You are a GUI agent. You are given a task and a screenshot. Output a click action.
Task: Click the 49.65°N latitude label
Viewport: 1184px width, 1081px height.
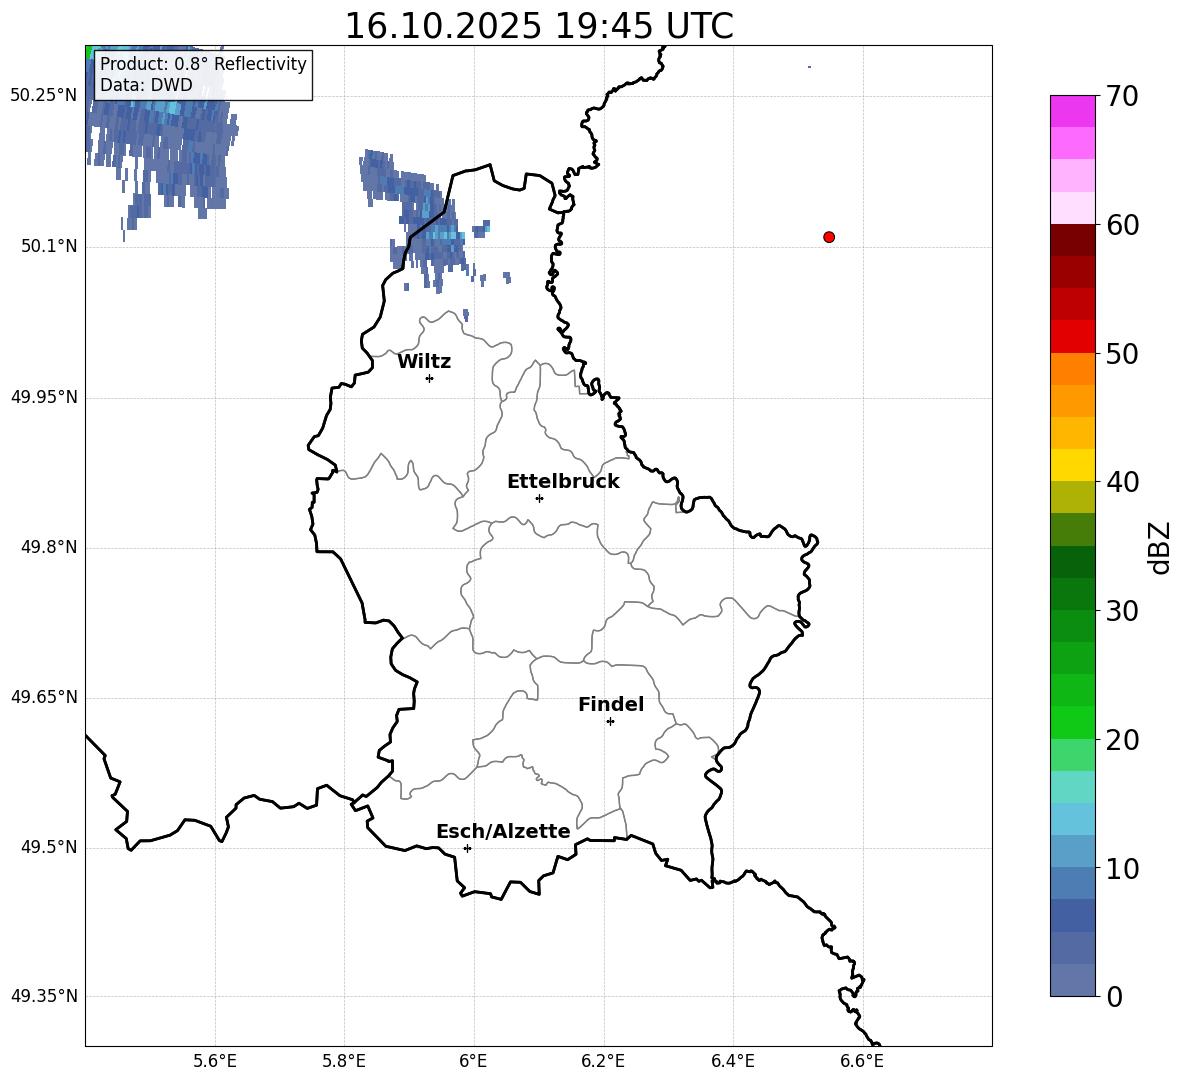pyautogui.click(x=44, y=697)
